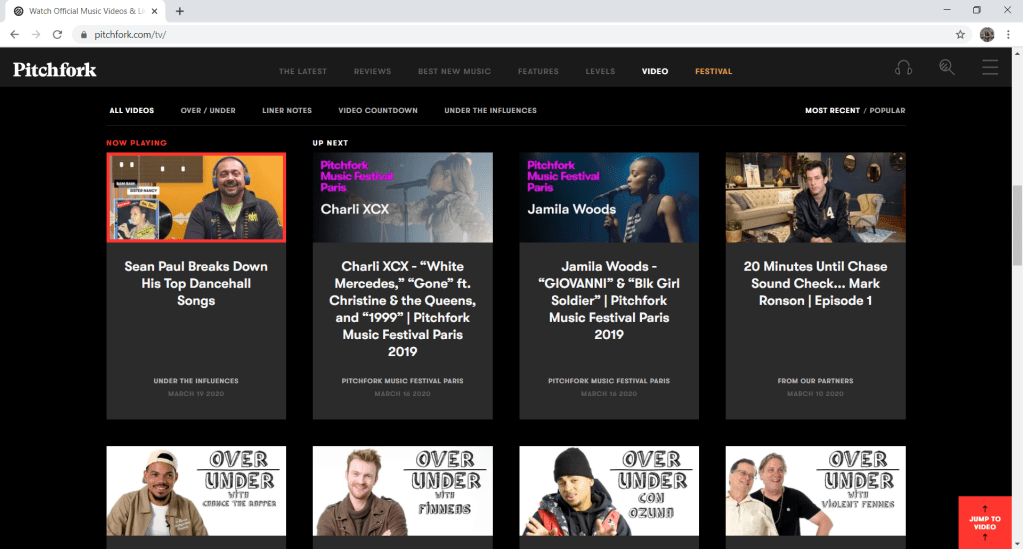This screenshot has height=549, width=1023.
Task: Click the address bar URL field
Action: [500, 34]
